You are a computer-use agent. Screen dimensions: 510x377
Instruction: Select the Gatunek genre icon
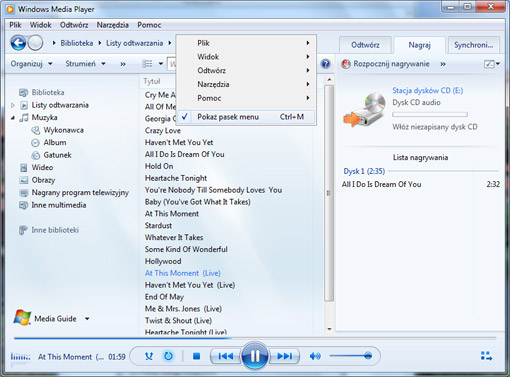[35, 155]
